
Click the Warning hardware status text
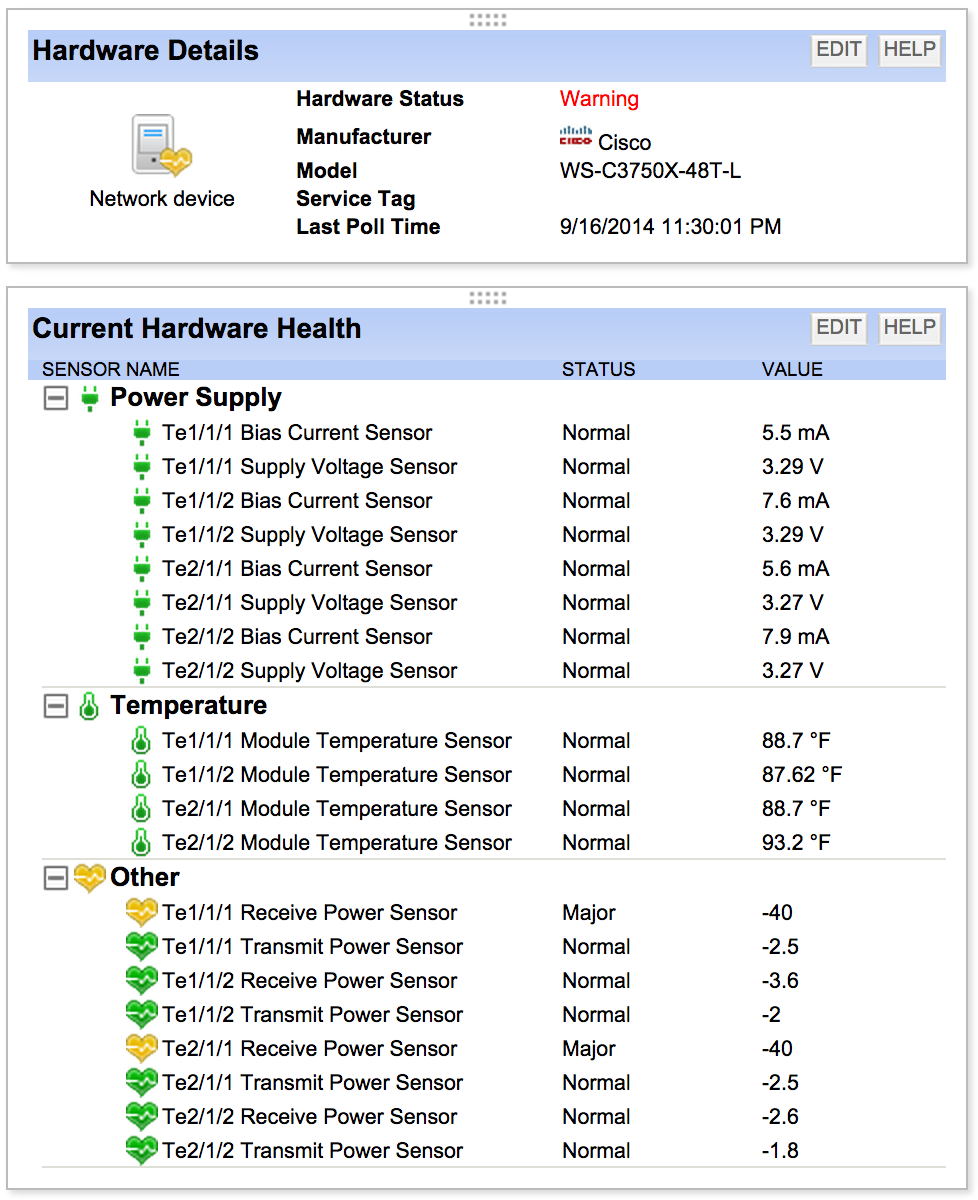(x=599, y=99)
